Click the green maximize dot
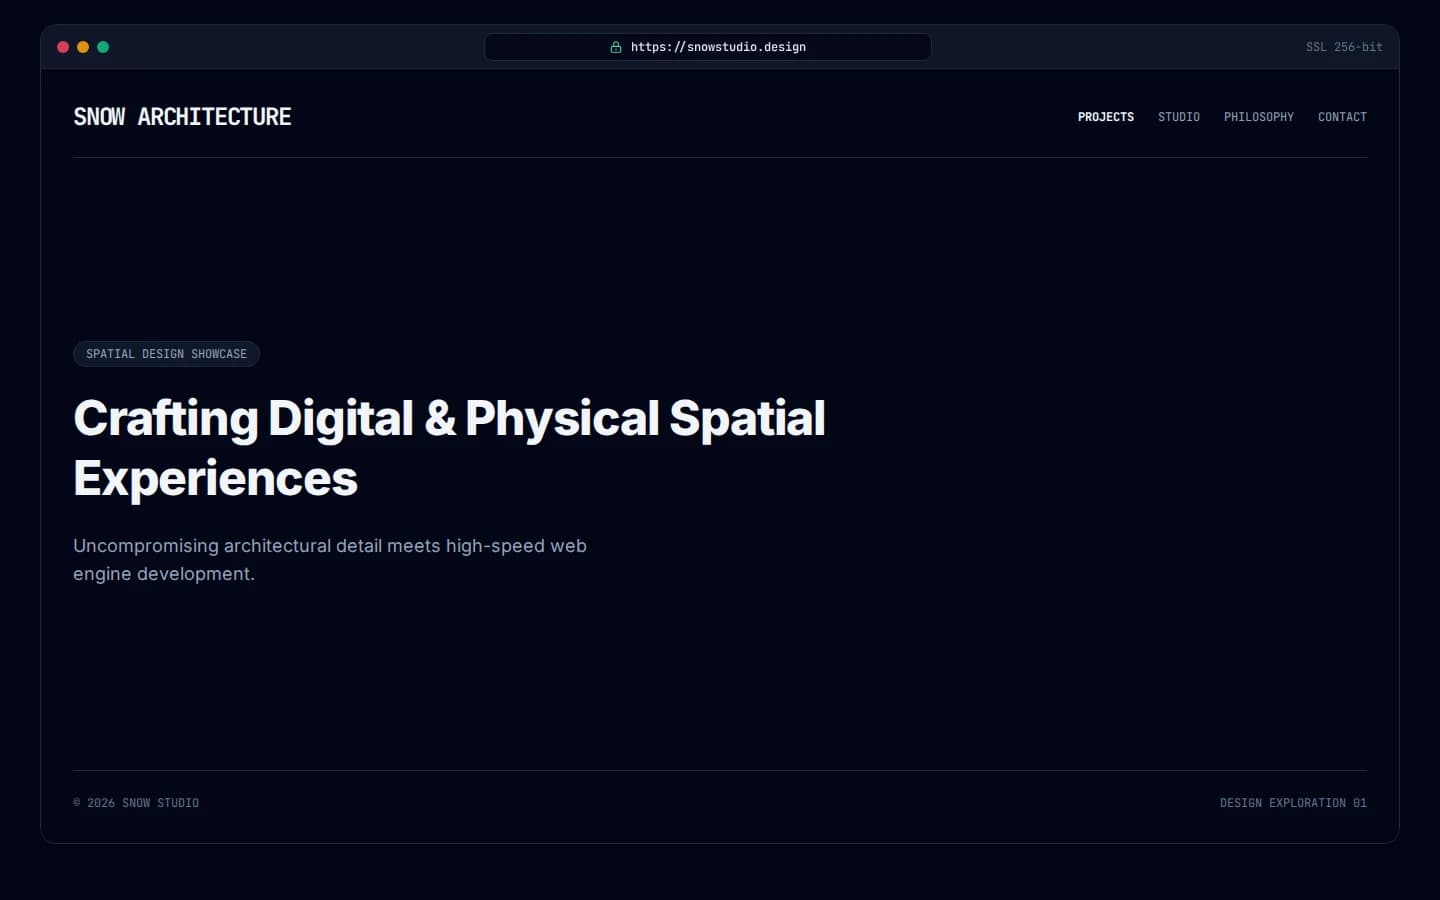The height and width of the screenshot is (900, 1440). point(103,47)
